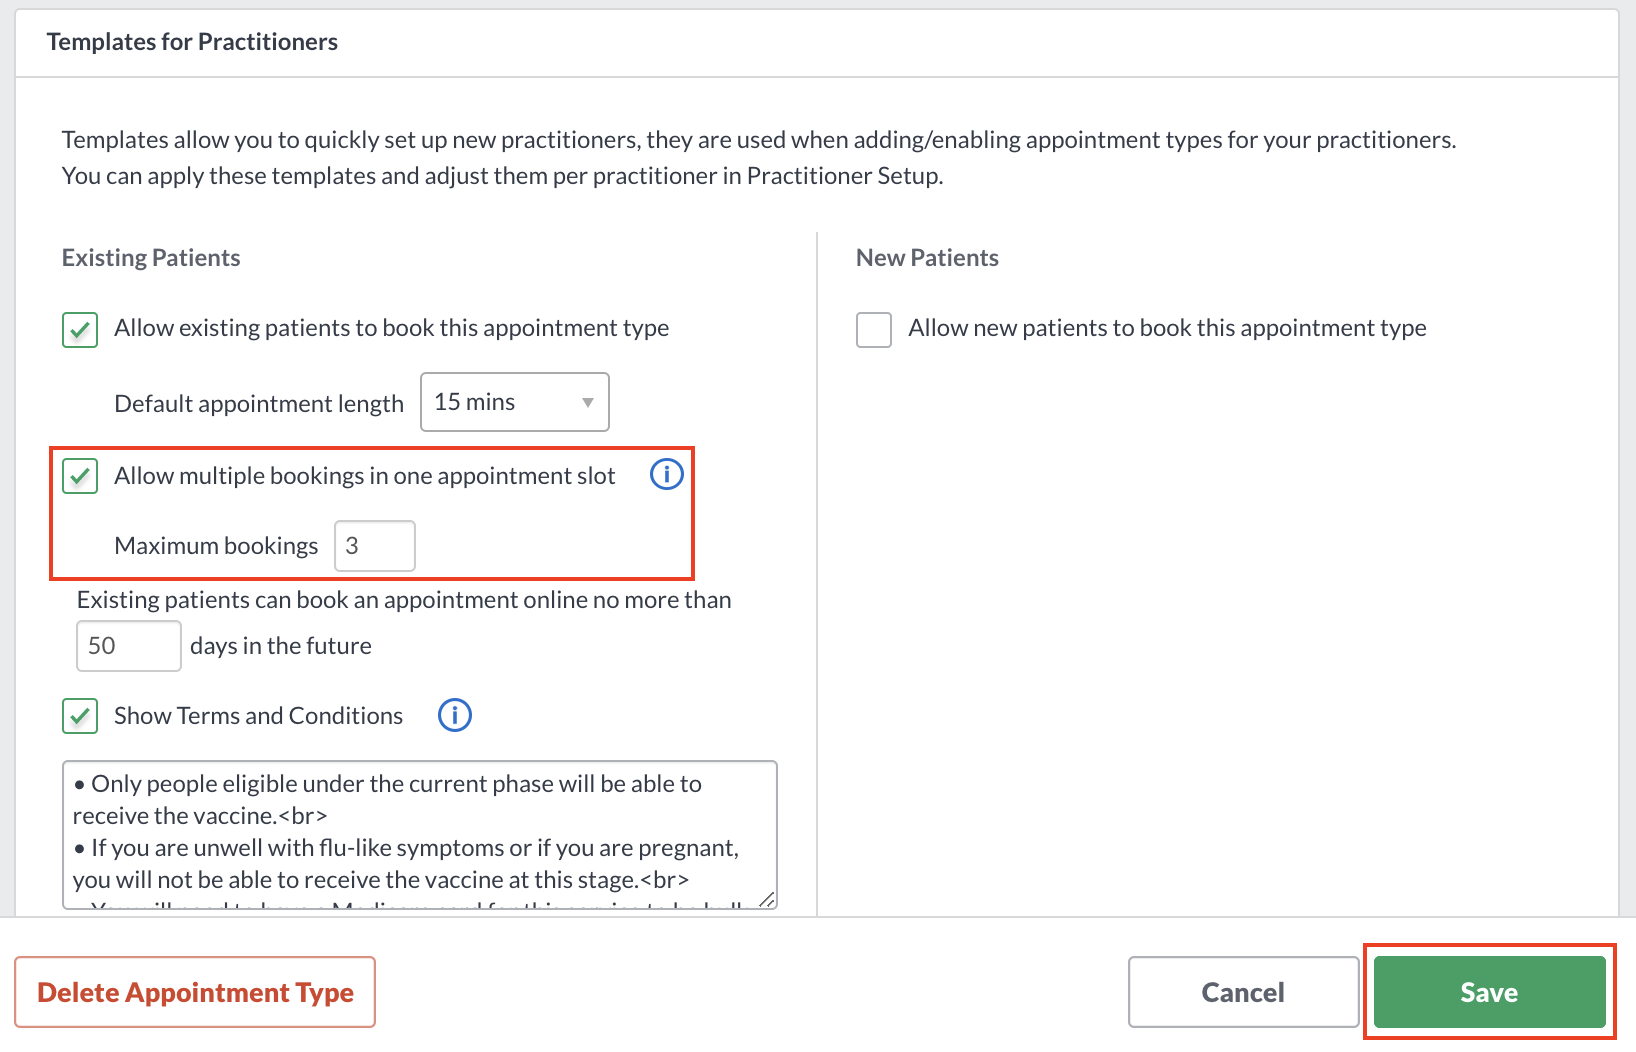The image size is (1636, 1052).
Task: Click info icon beside multiple bookings option
Action: click(667, 474)
